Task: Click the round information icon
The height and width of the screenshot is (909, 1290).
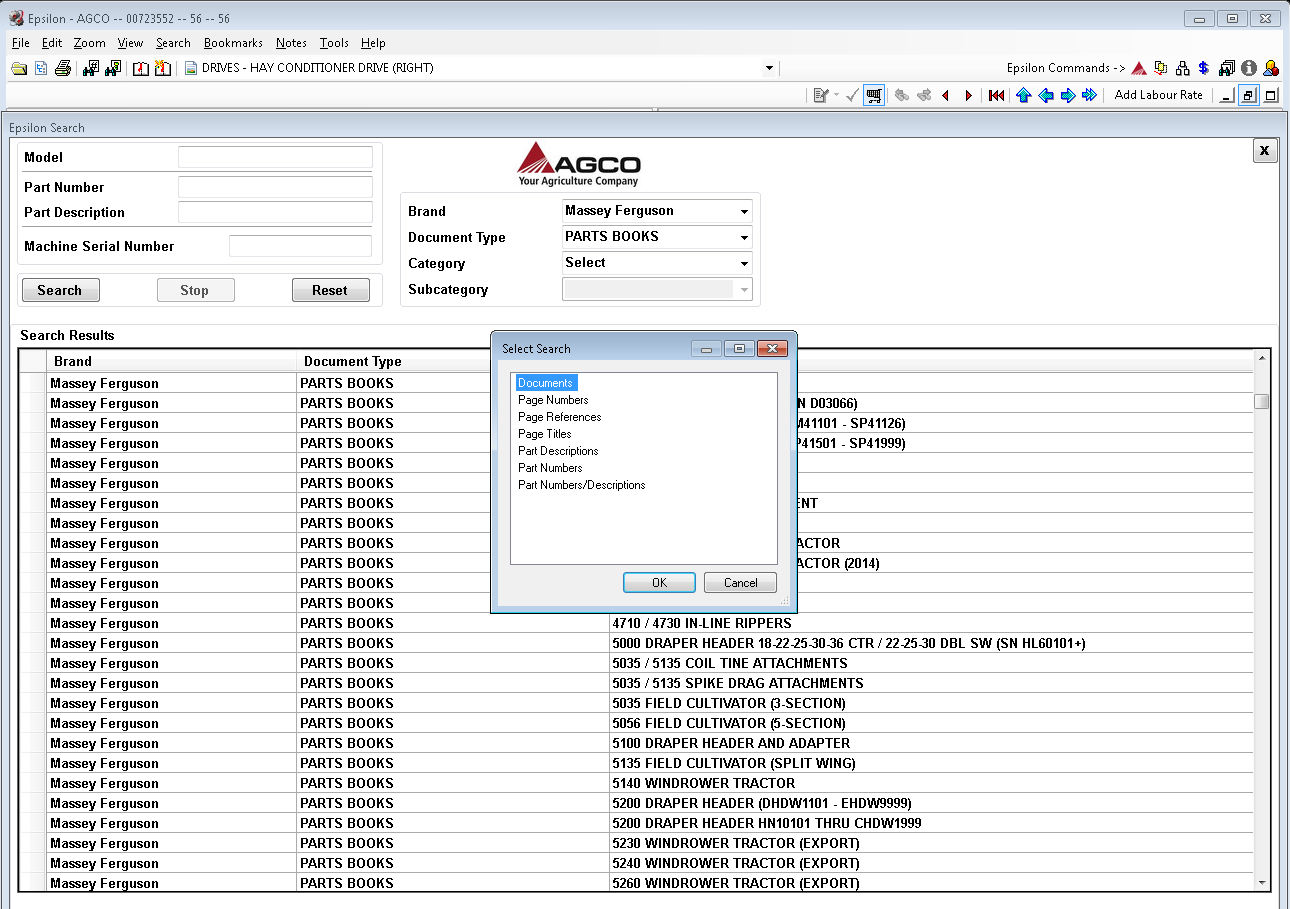Action: (x=1249, y=68)
